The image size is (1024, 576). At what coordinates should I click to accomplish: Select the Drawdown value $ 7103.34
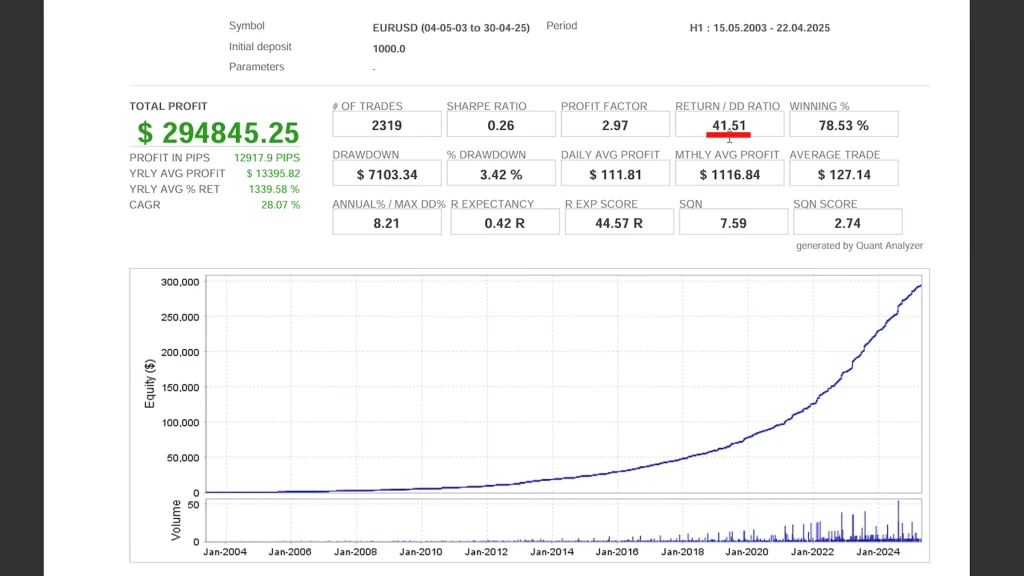(x=386, y=174)
